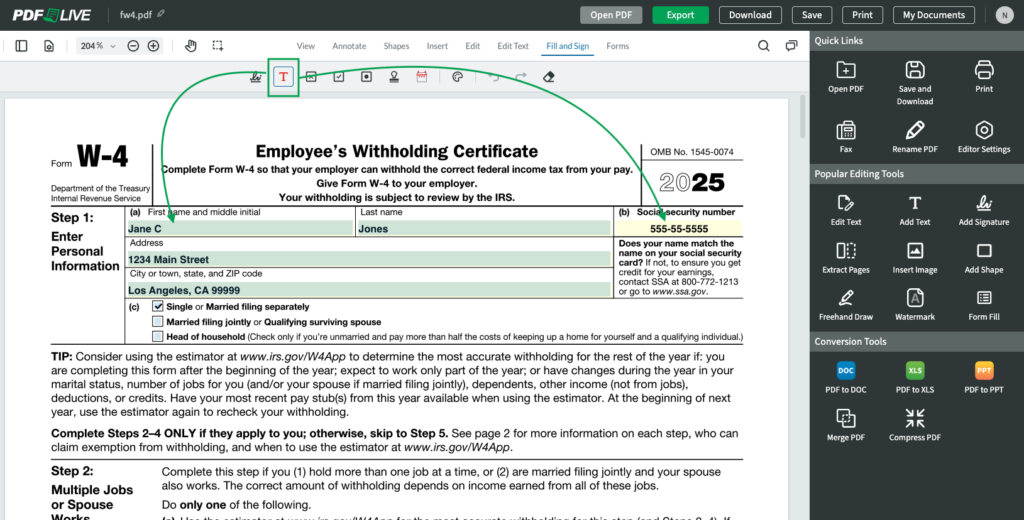This screenshot has width=1024, height=520.
Task: Switch to the Edit tab
Action: (x=473, y=46)
